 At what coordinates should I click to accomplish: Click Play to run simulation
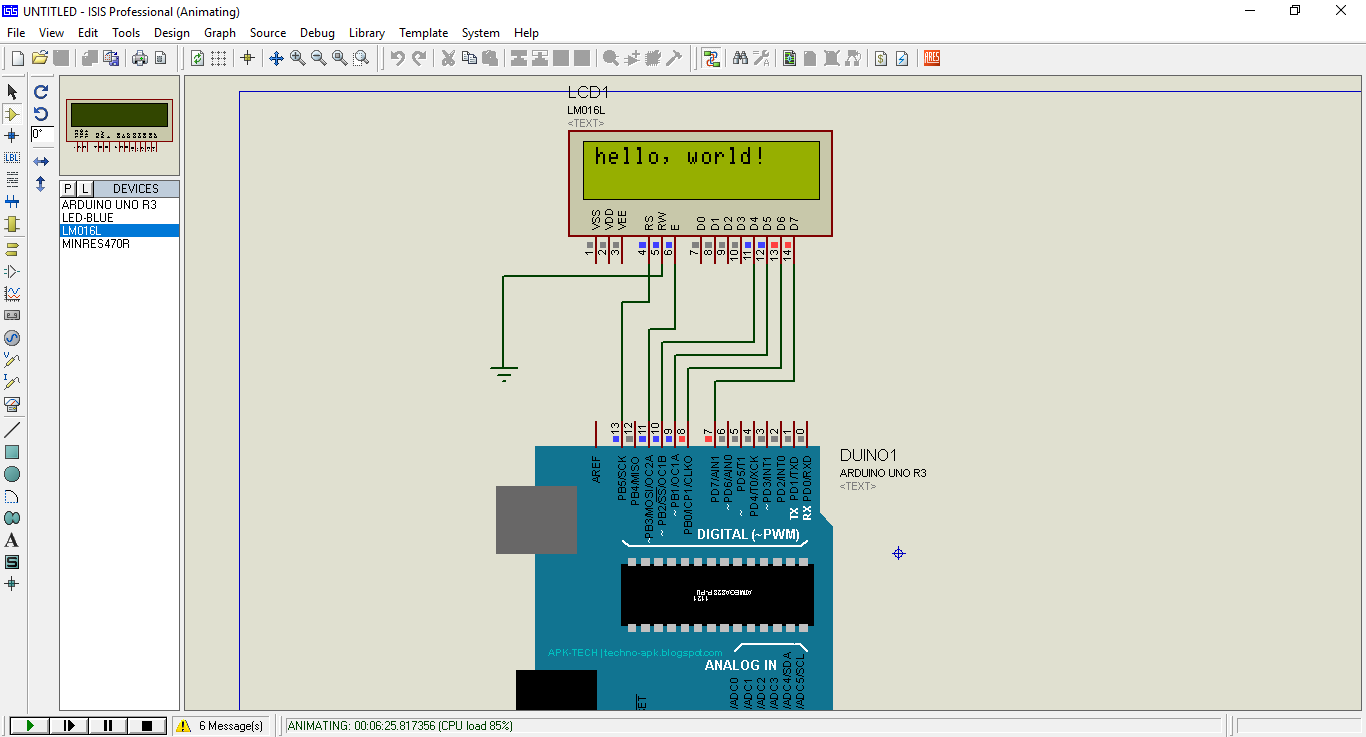coord(30,725)
